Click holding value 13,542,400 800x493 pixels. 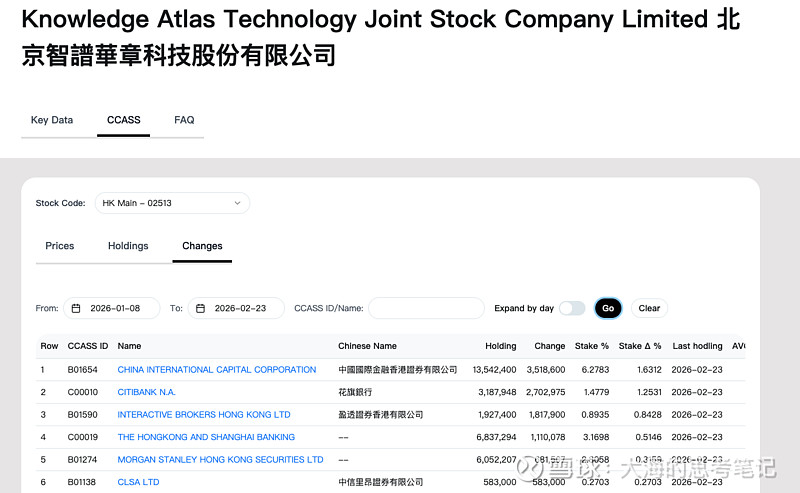(x=494, y=369)
